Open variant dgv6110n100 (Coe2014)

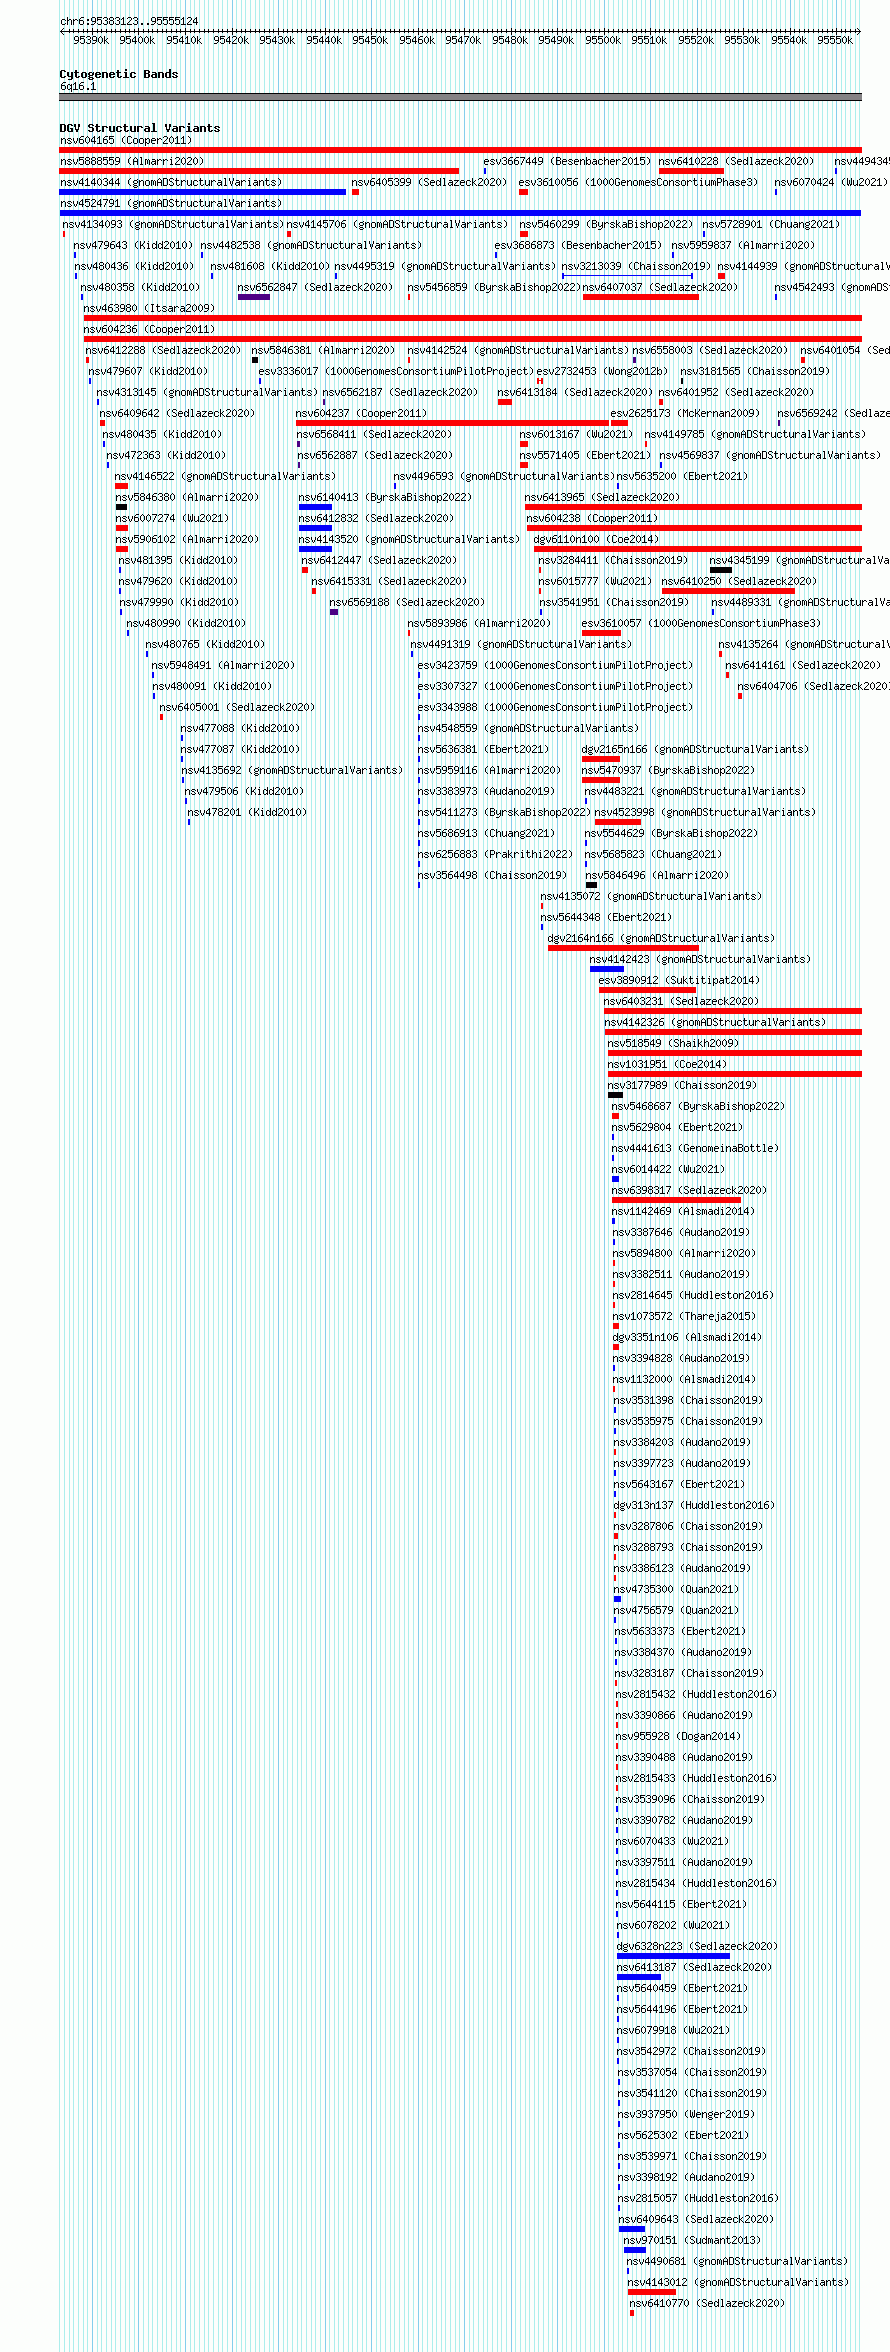click(596, 539)
